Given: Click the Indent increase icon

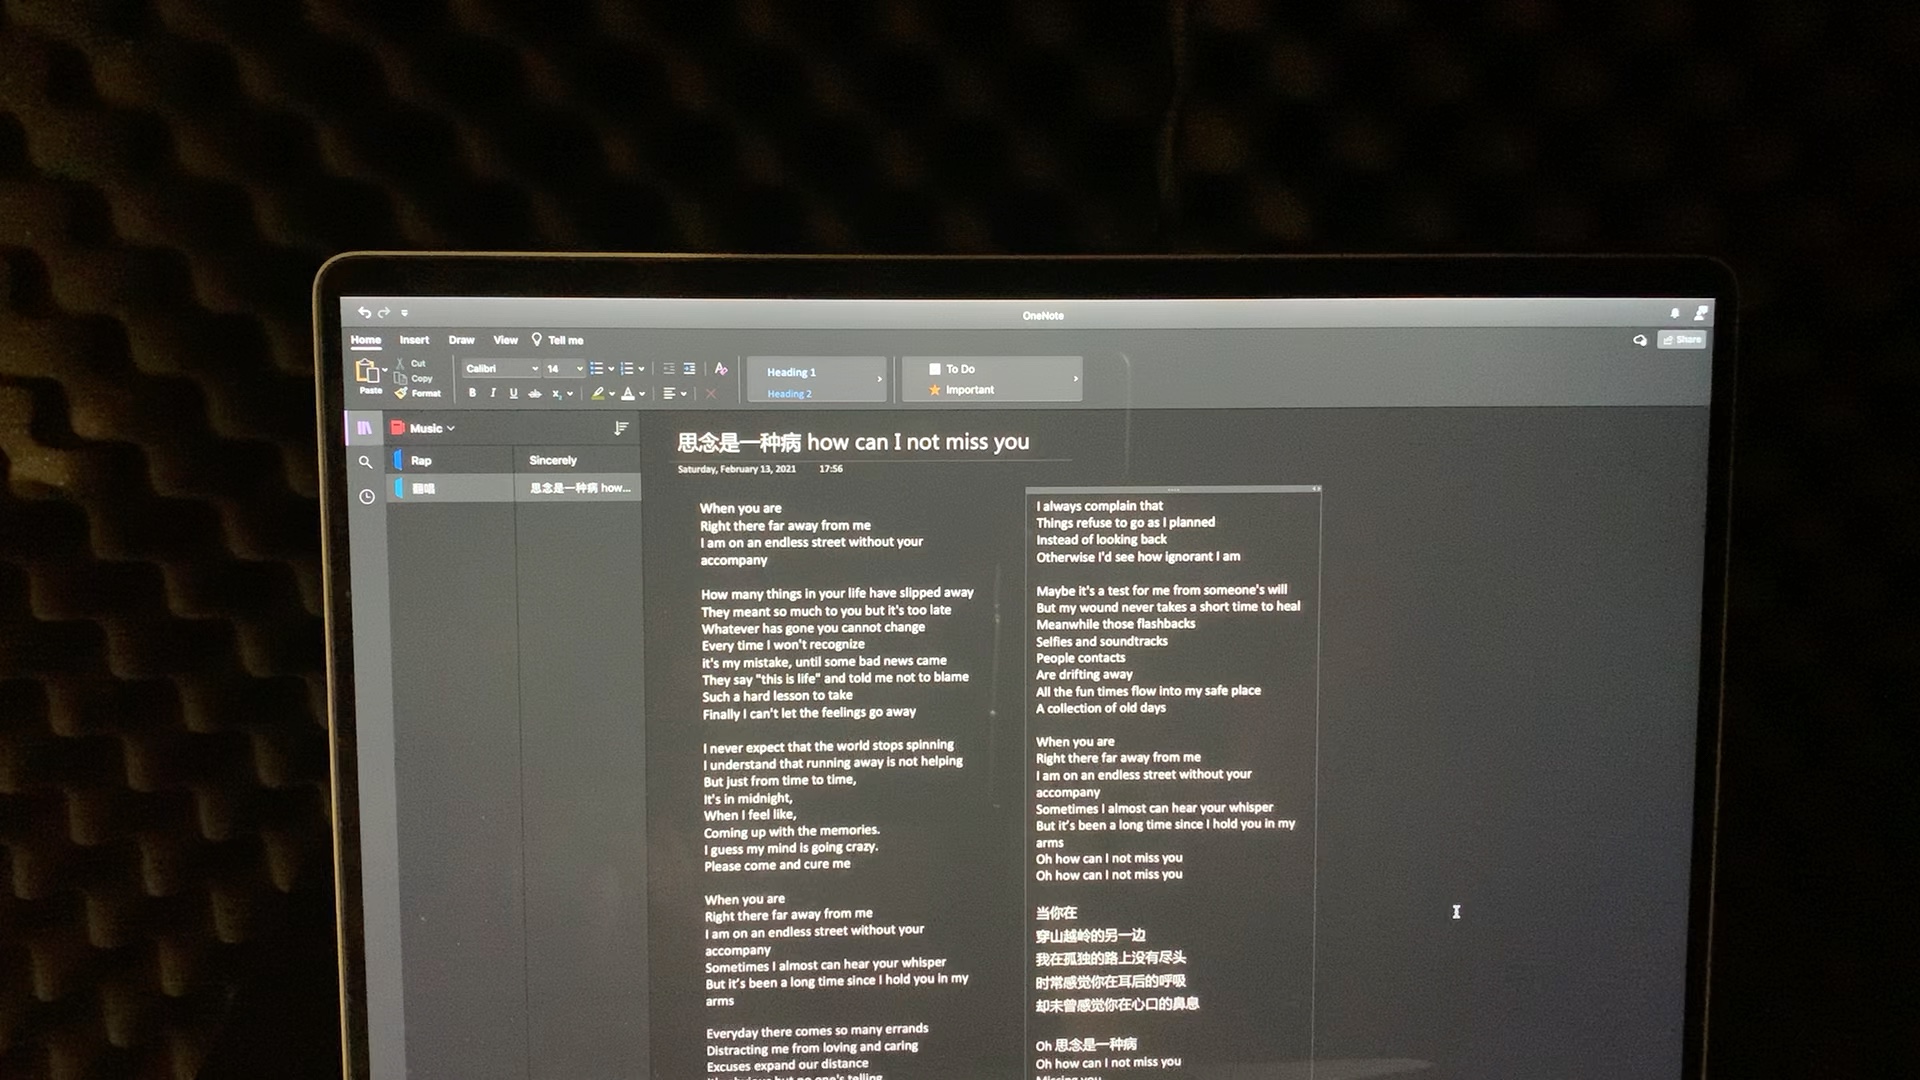Looking at the screenshot, I should point(691,369).
